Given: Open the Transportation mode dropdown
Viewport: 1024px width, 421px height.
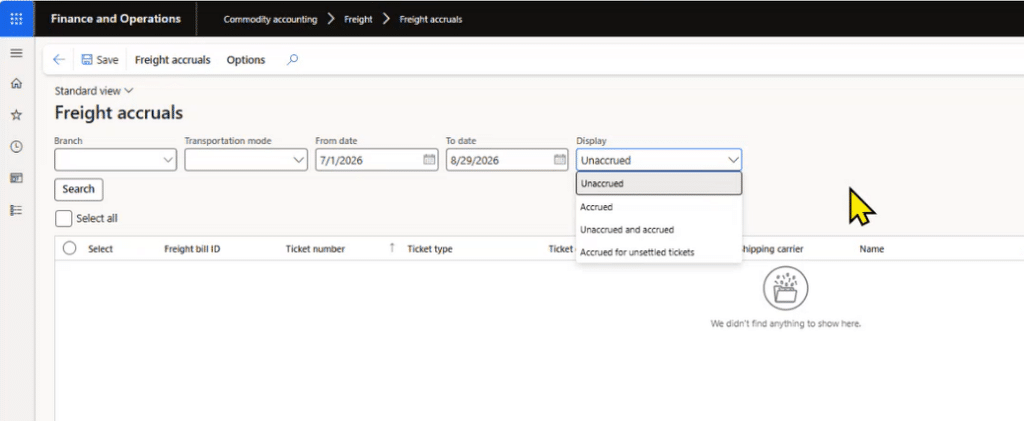Looking at the screenshot, I should click(x=246, y=160).
